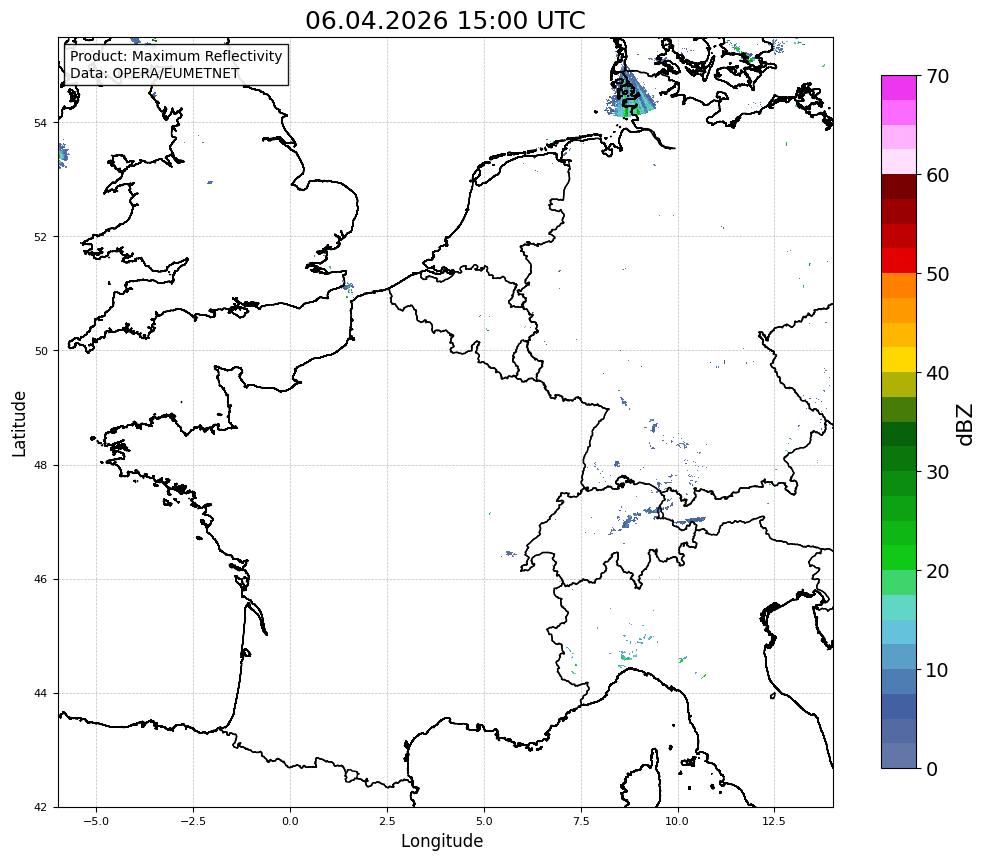Click the Latitude axis label
The image size is (985, 860).
[19, 423]
